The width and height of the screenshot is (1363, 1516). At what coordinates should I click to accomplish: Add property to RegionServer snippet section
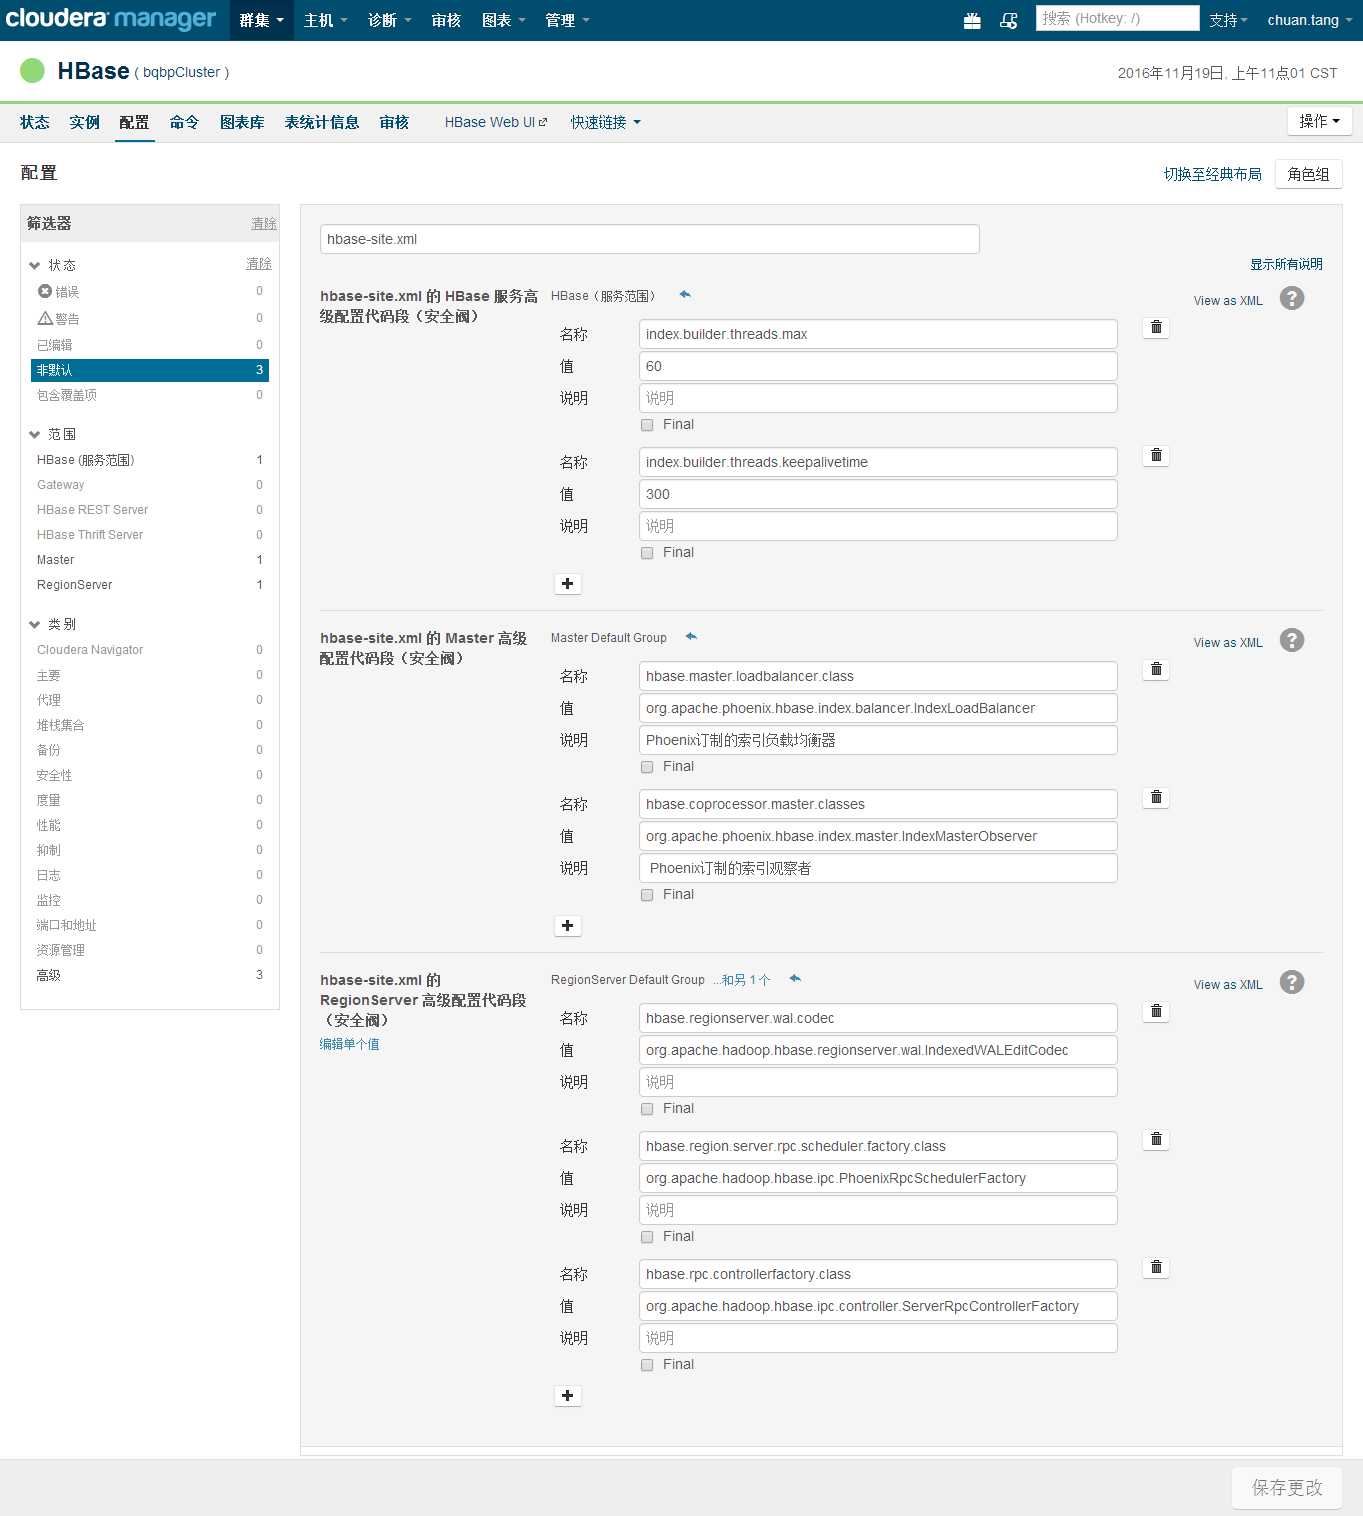tap(567, 1396)
